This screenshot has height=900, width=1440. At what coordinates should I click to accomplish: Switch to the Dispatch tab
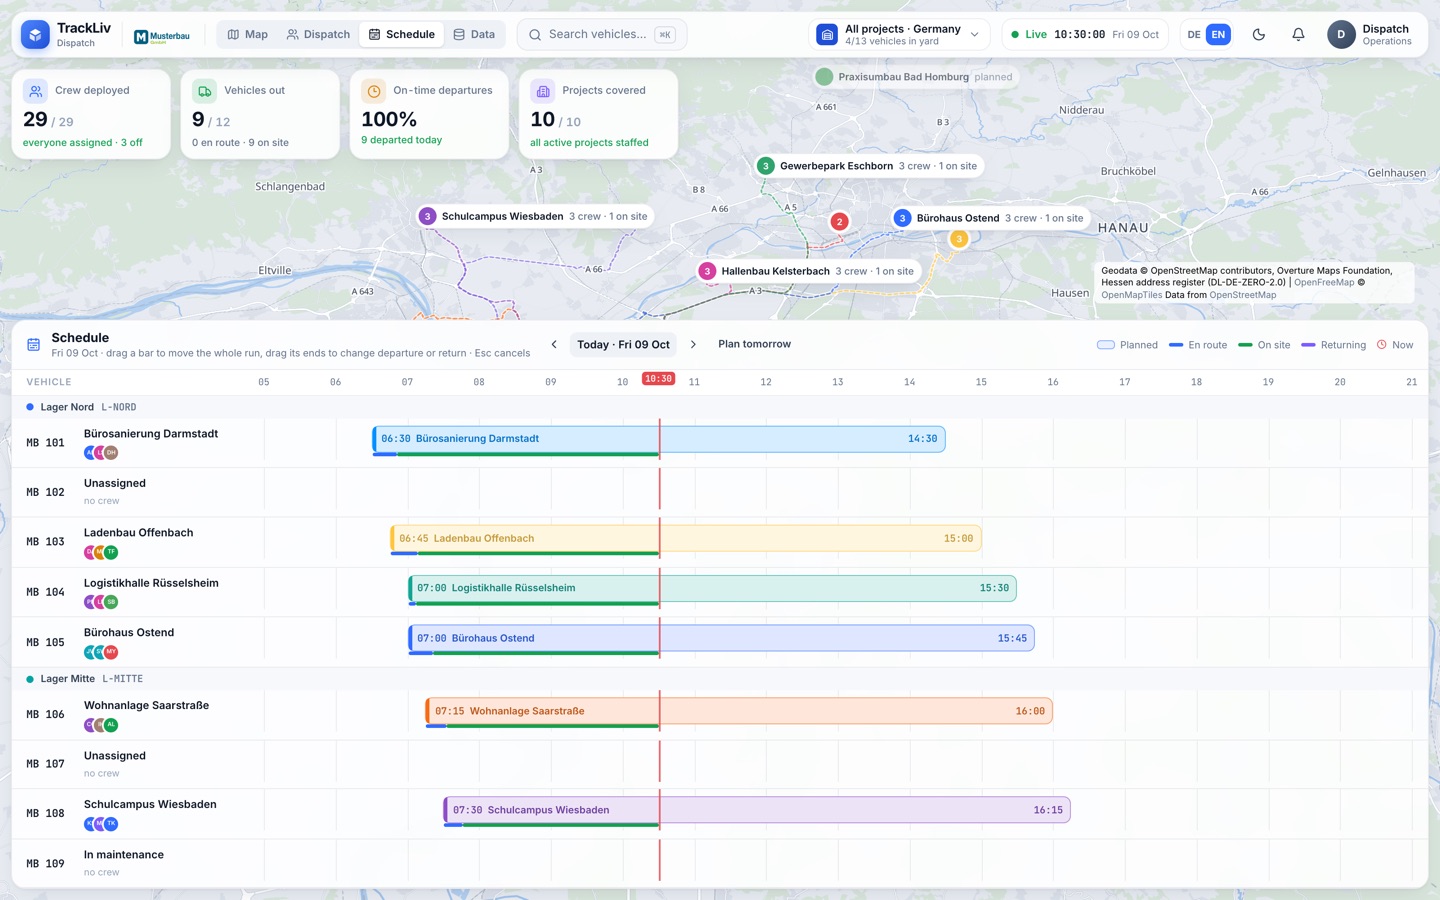(x=318, y=34)
